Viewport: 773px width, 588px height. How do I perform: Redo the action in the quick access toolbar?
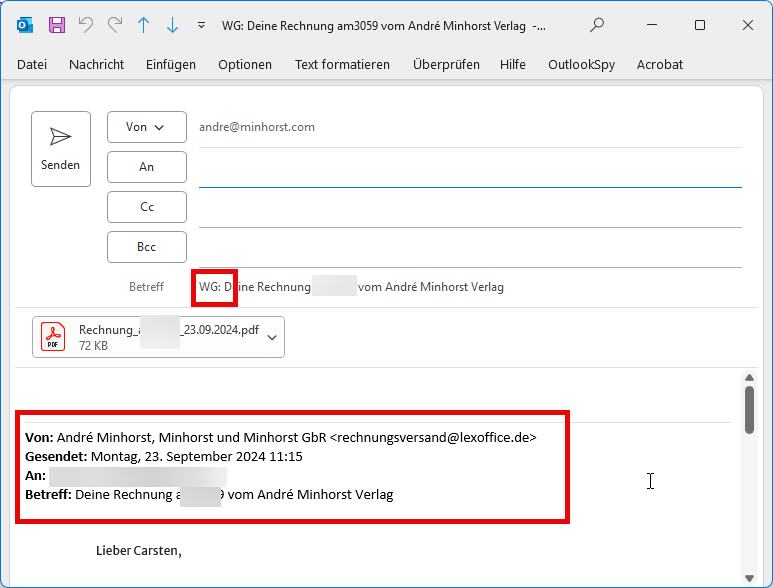click(x=115, y=25)
